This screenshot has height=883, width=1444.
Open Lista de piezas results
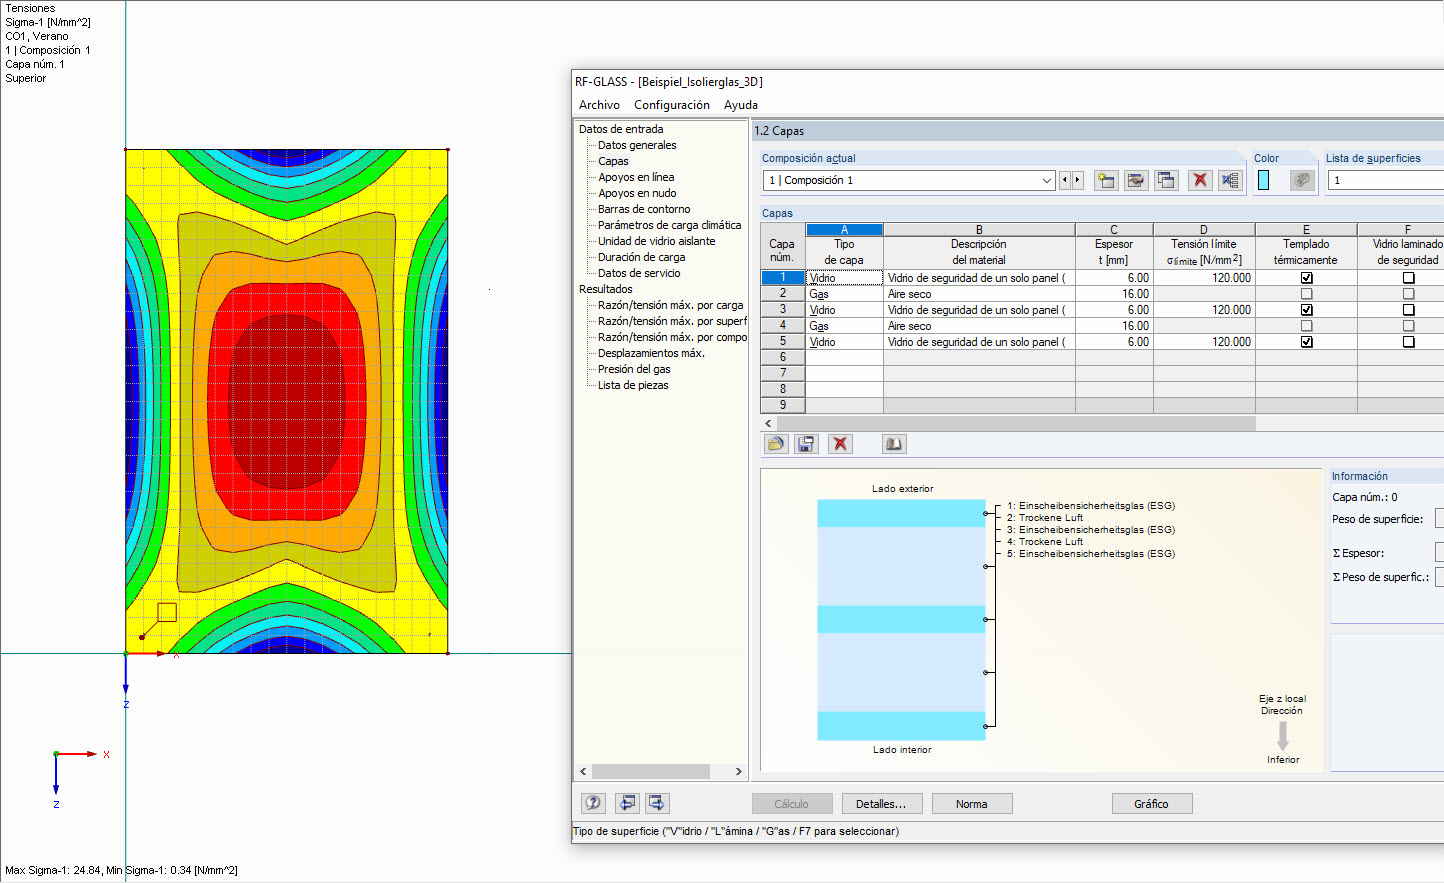(x=633, y=385)
